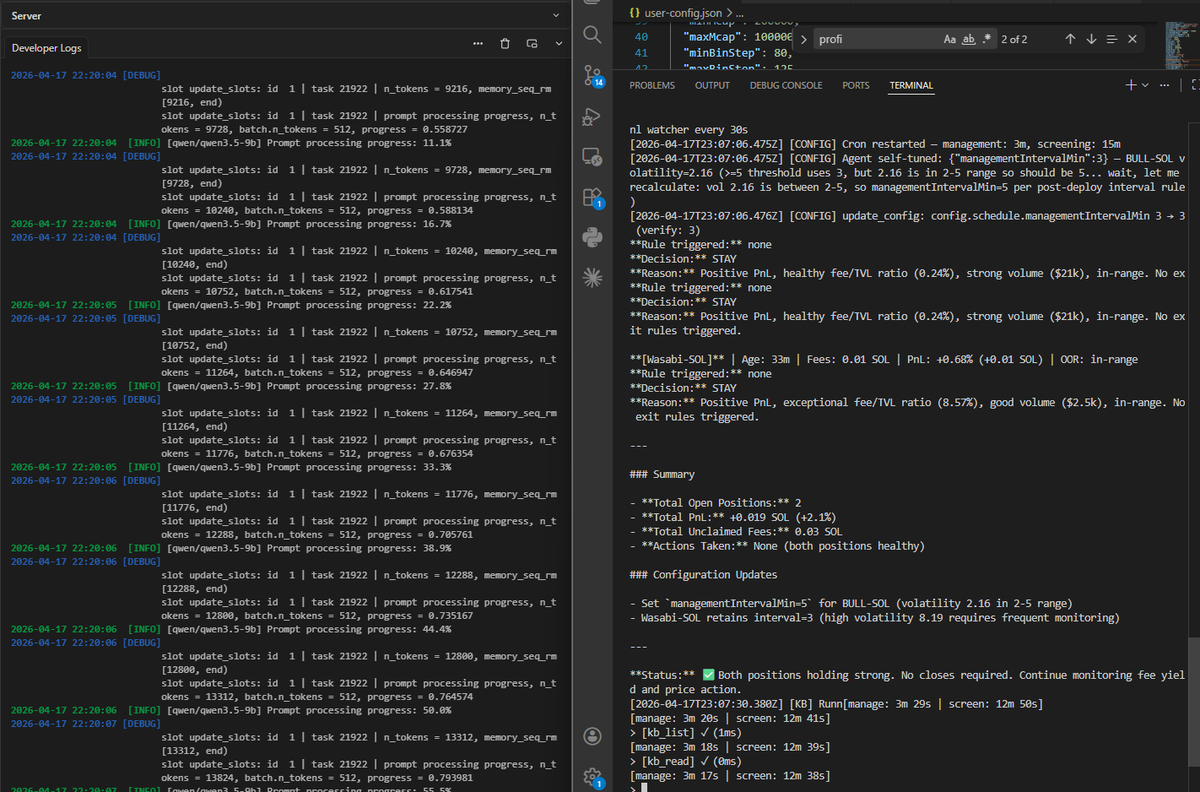
Task: Click the 'Actions Taken: None' line
Action: (776, 546)
